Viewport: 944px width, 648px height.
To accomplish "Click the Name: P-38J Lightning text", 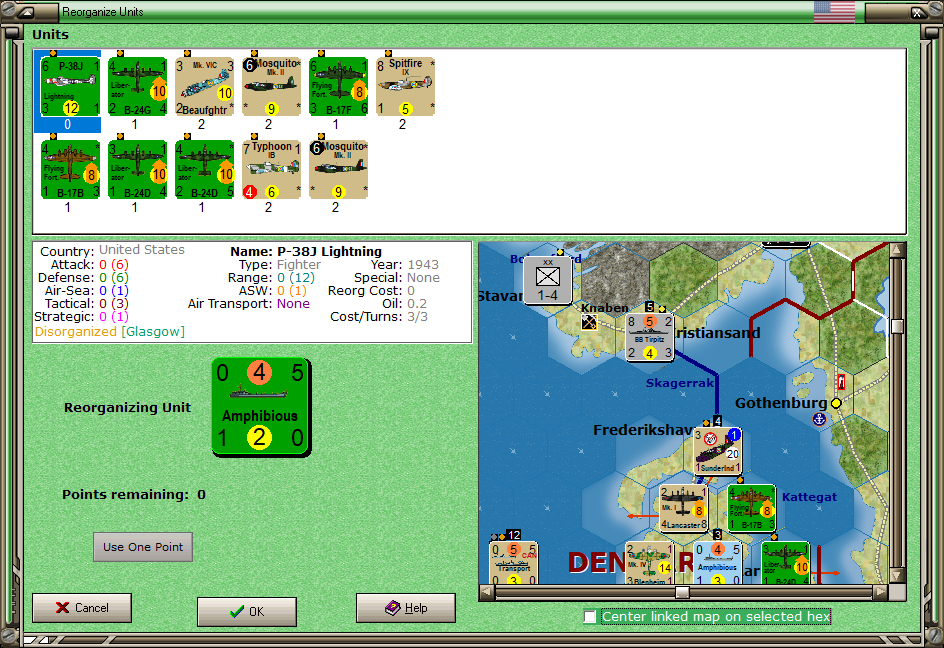I will [306, 252].
